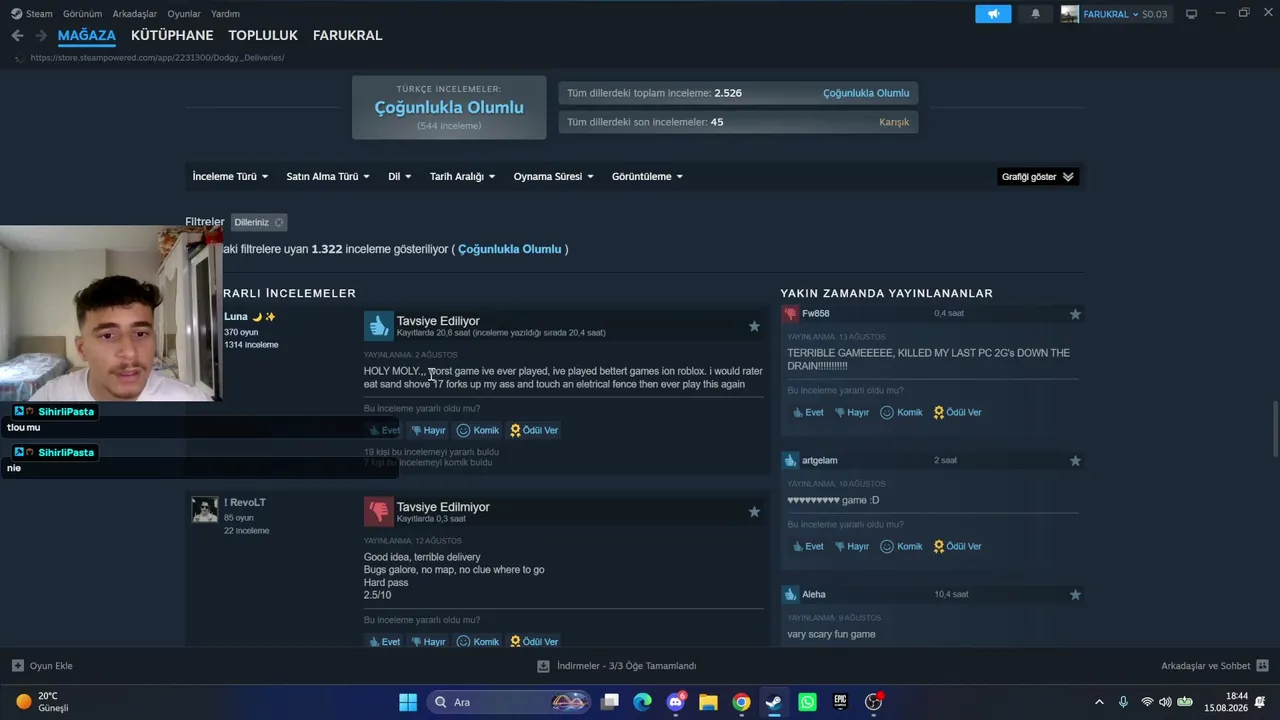Click the Çoğunlukla Olumlu Turkish reviews summary

click(449, 108)
